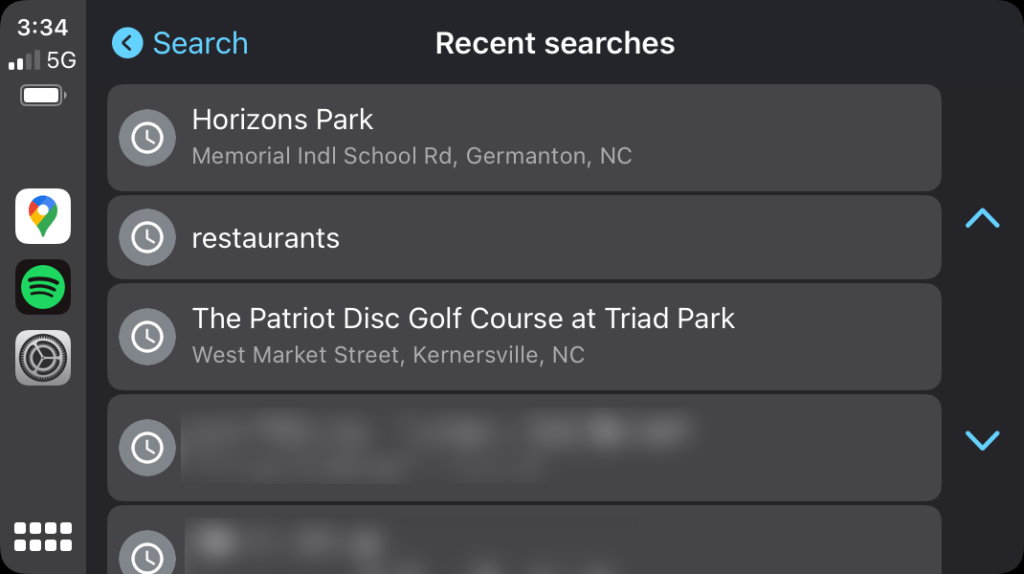Click the clock icon next to Horizons Park
This screenshot has width=1024, height=574.
point(147,138)
